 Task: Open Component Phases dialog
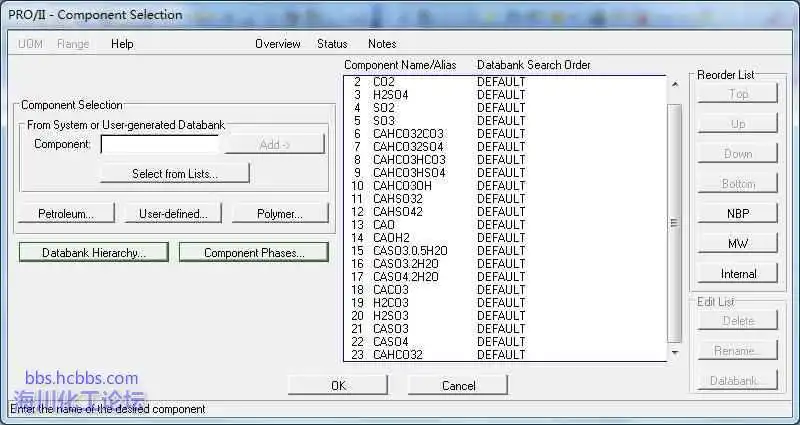pos(254,253)
